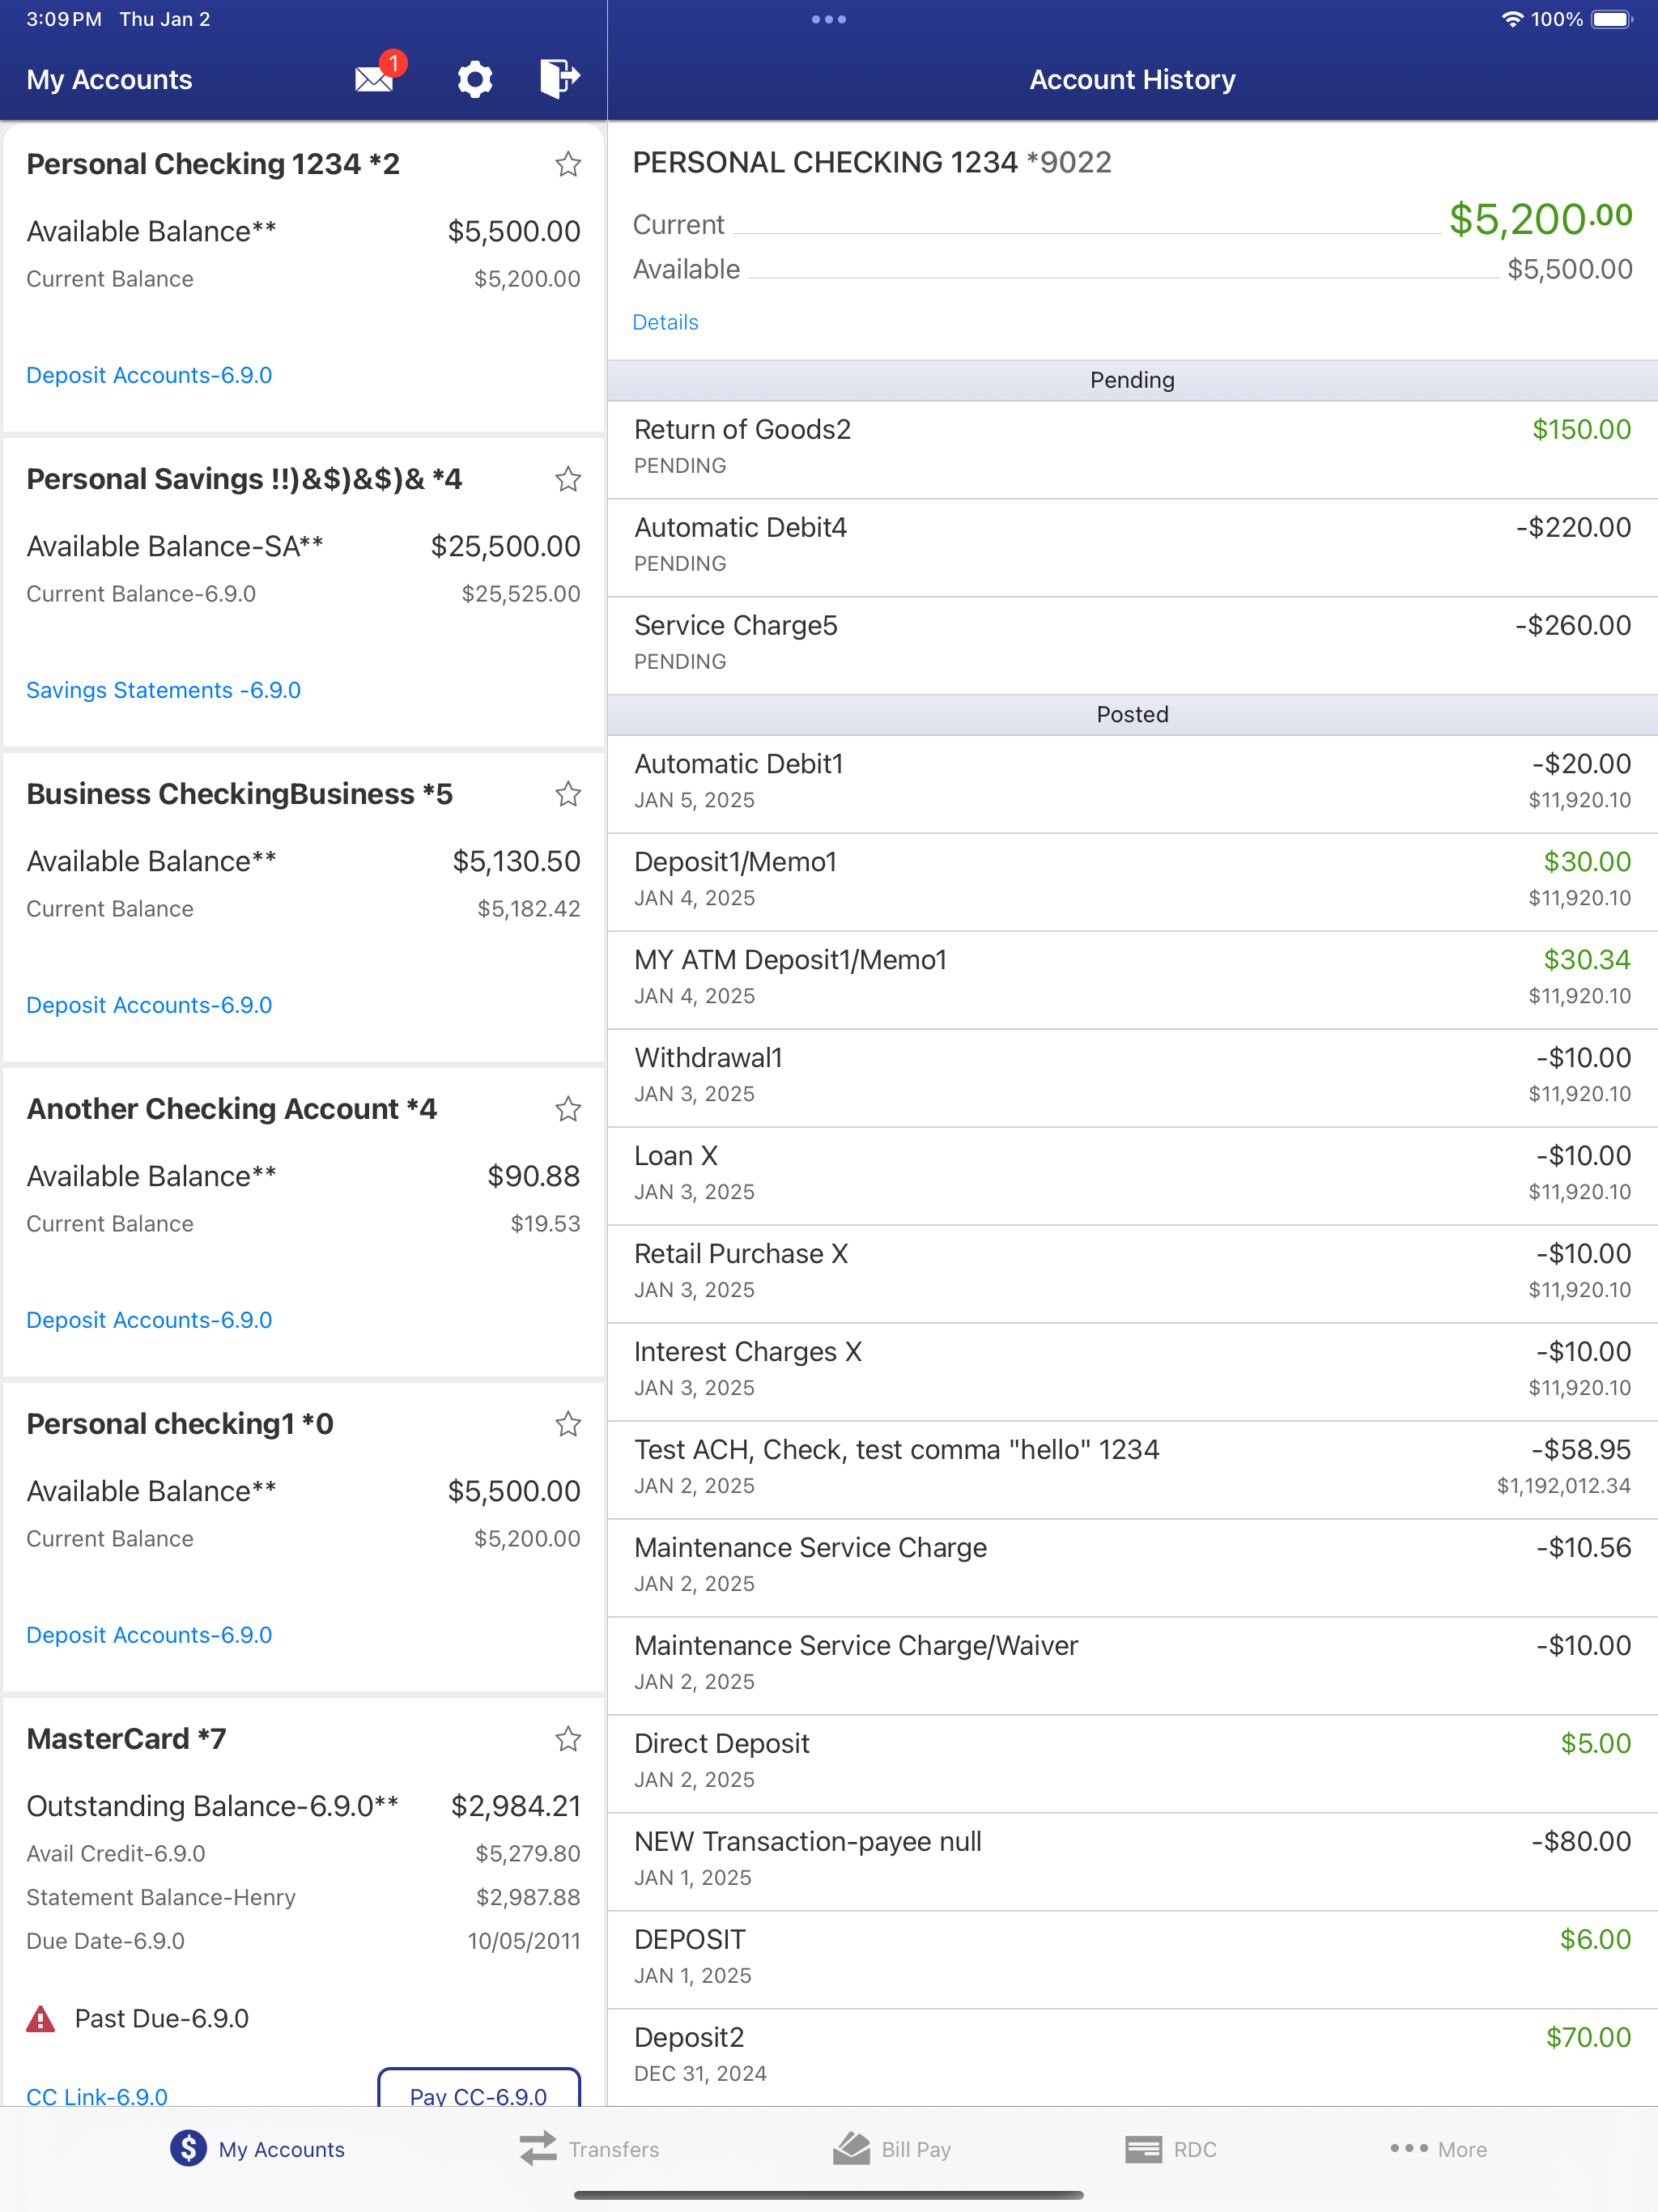Tap the Pending section header
The height and width of the screenshot is (2212, 1658).
point(1132,380)
